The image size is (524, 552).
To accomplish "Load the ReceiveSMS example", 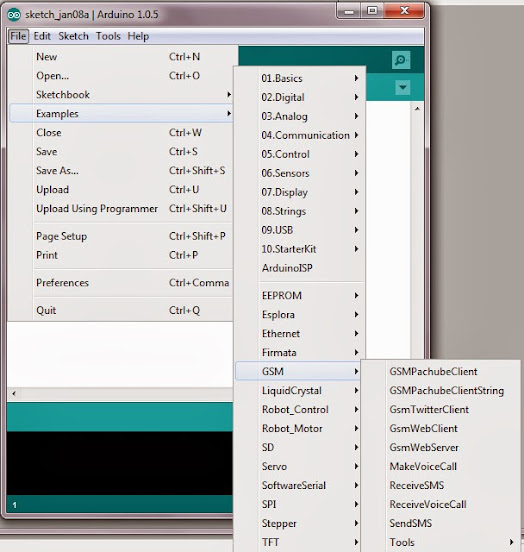I will [440, 486].
